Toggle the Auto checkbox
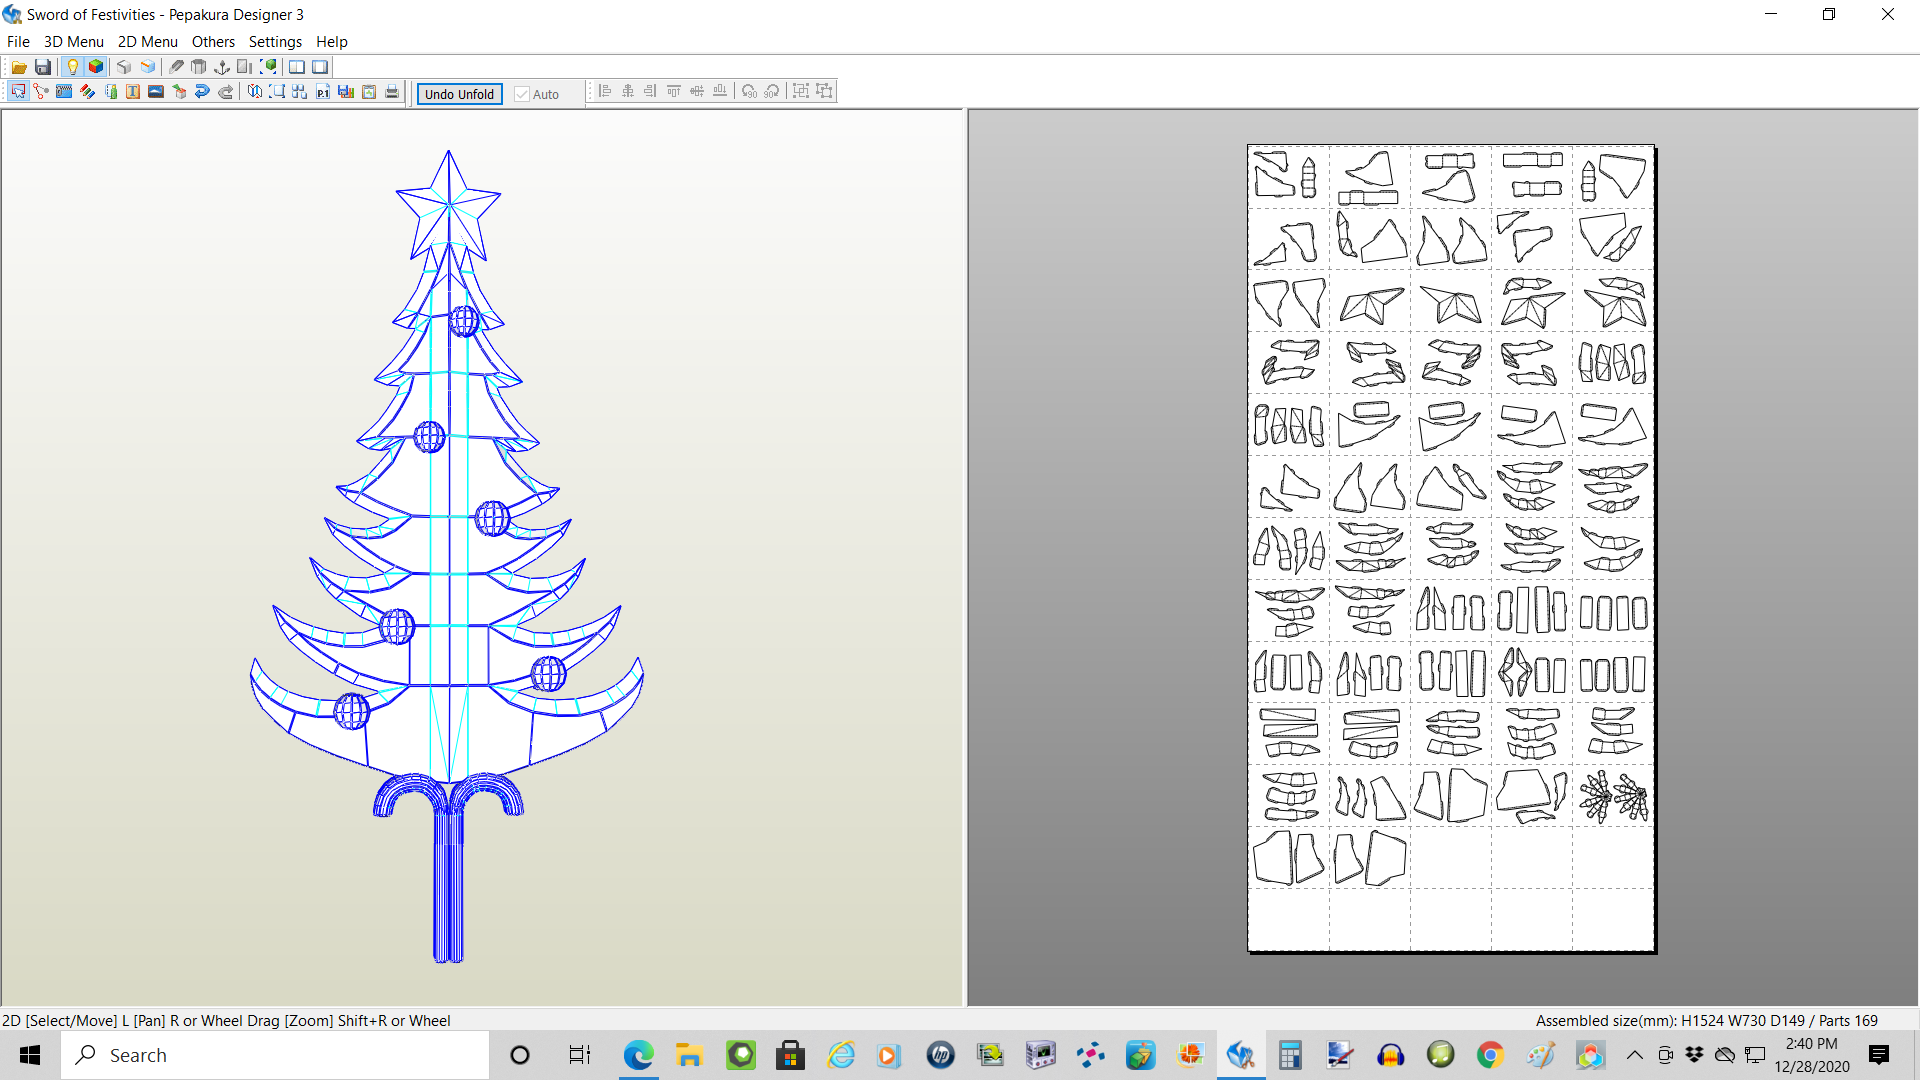The image size is (1920, 1080). [522, 94]
